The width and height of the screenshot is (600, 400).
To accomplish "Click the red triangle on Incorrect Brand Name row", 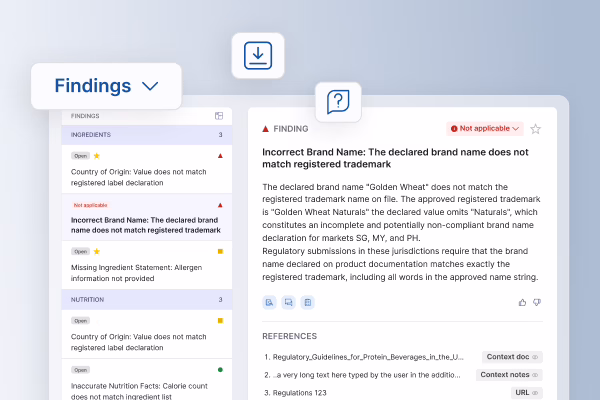I will click(x=220, y=205).
